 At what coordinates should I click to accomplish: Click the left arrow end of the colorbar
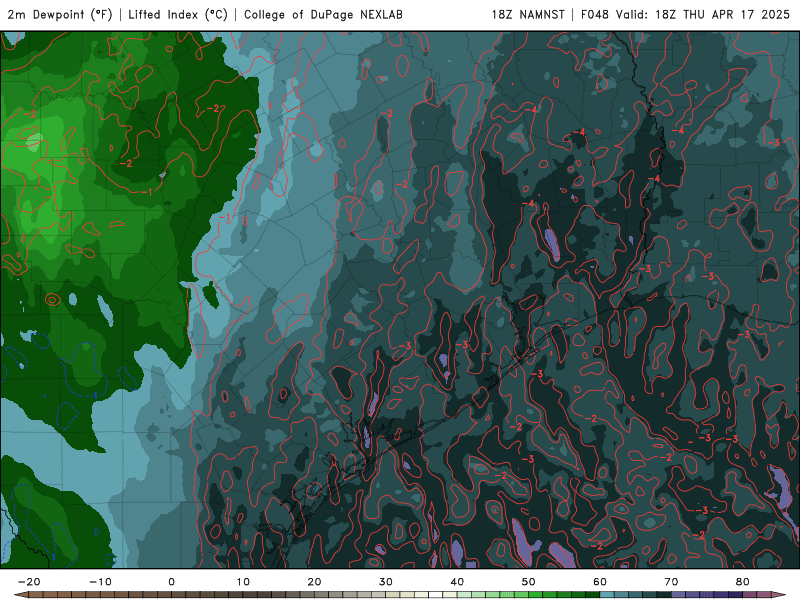coord(20,595)
